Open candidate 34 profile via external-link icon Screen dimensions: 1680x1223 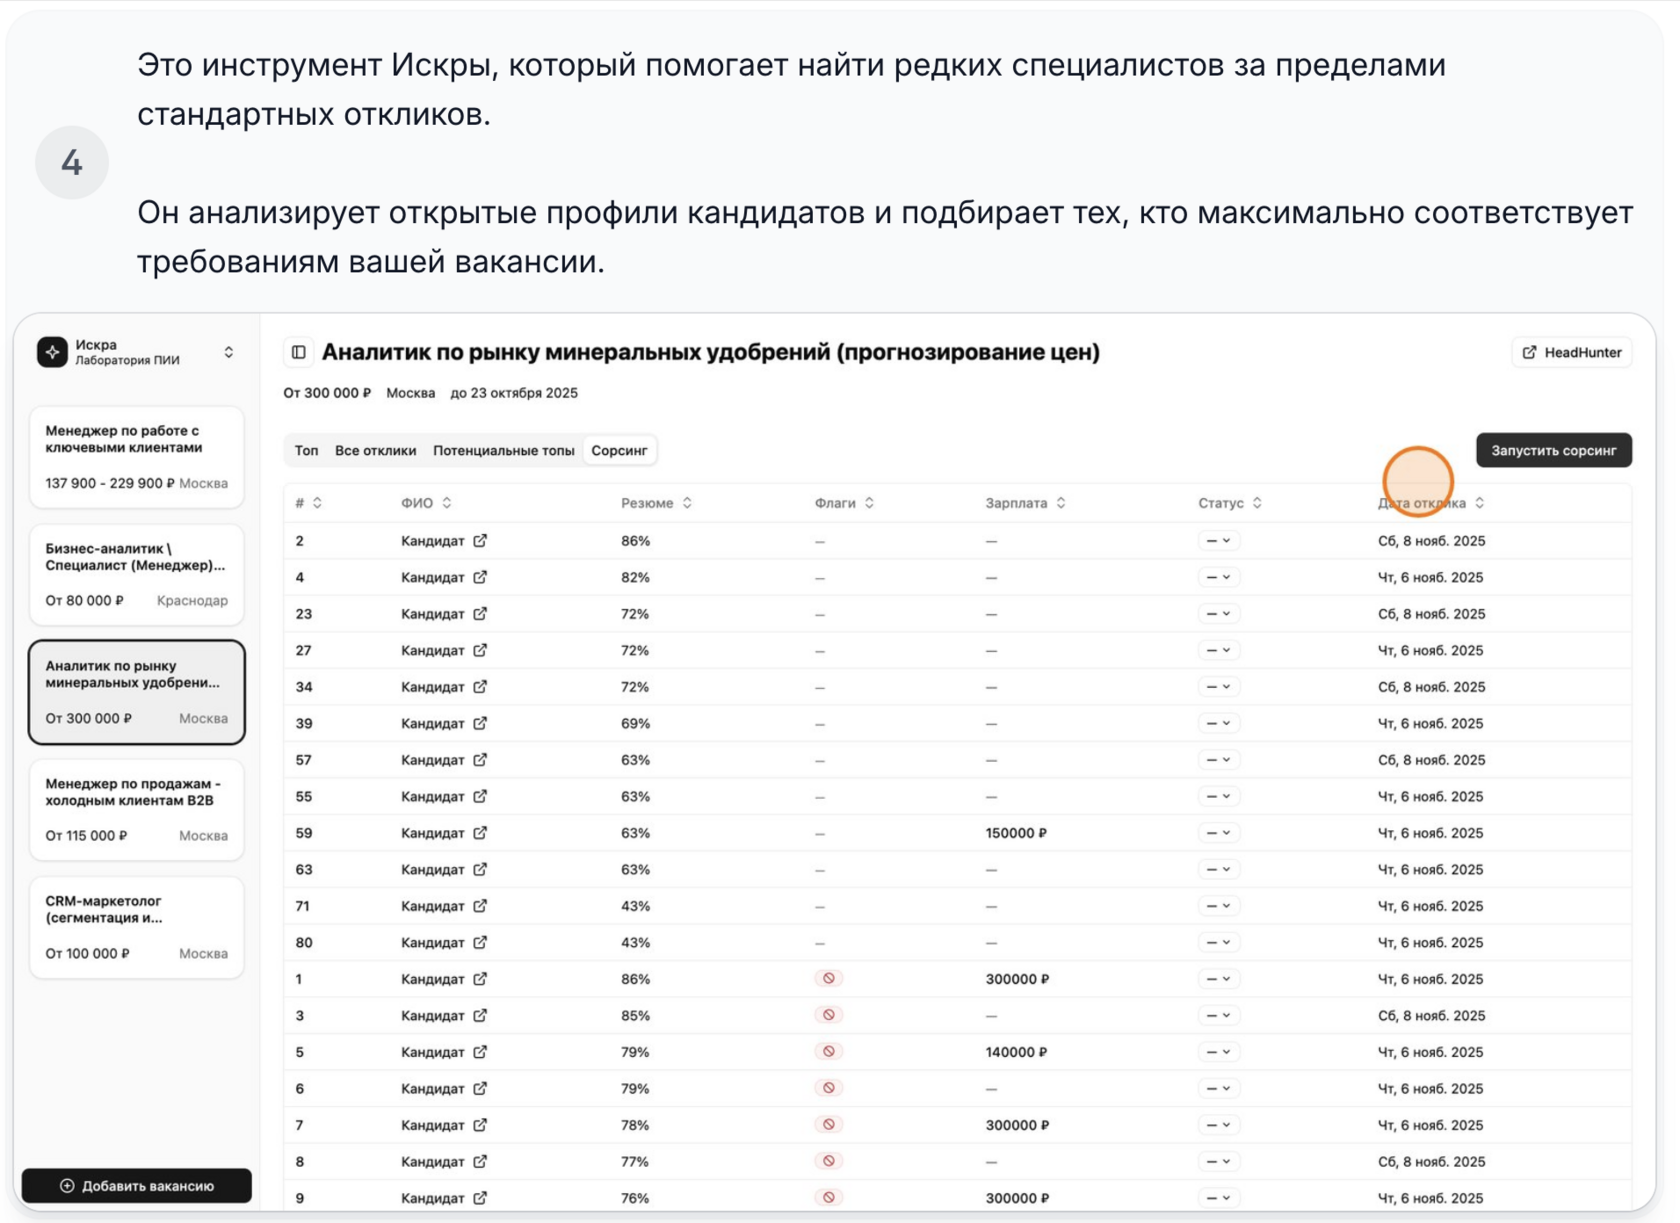[480, 687]
